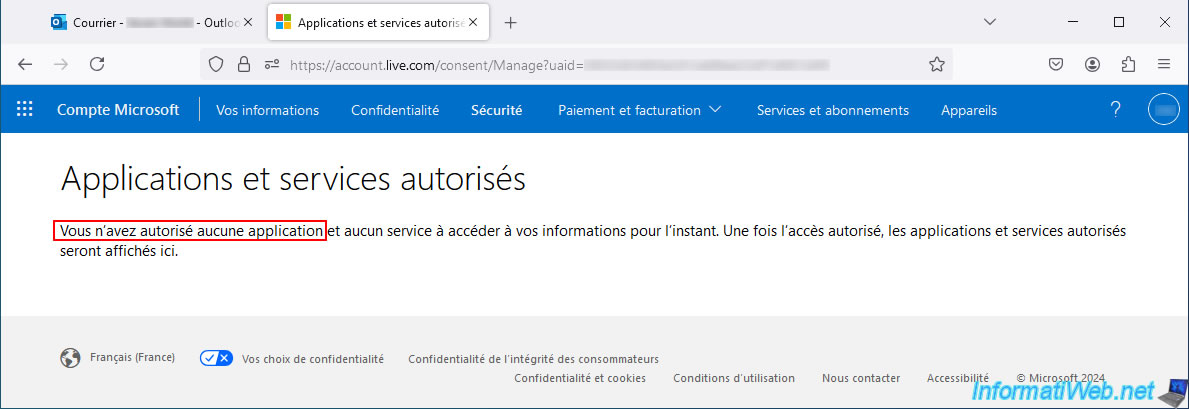Viewport: 1189px width, 409px height.
Task: Click the padlock site security icon
Action: [x=243, y=64]
